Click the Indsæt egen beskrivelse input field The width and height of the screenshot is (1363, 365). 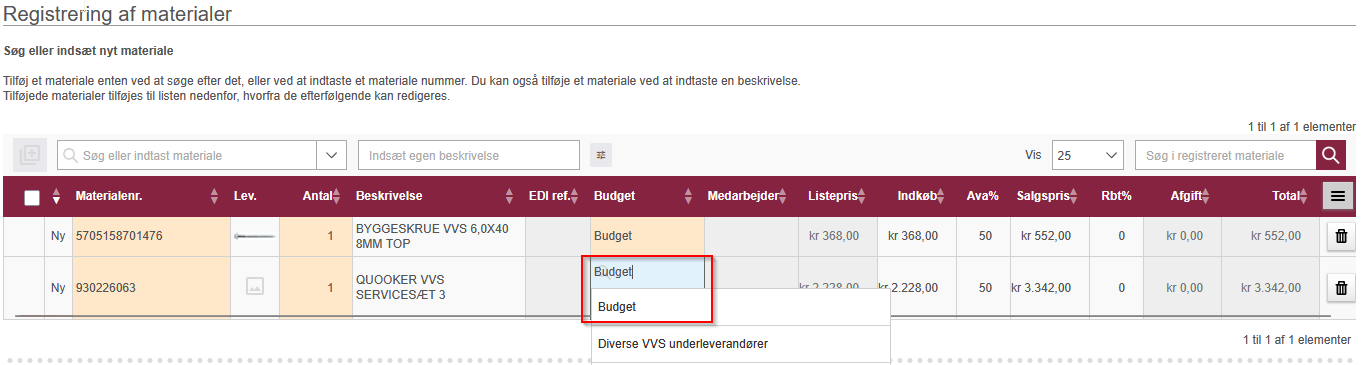[x=469, y=155]
